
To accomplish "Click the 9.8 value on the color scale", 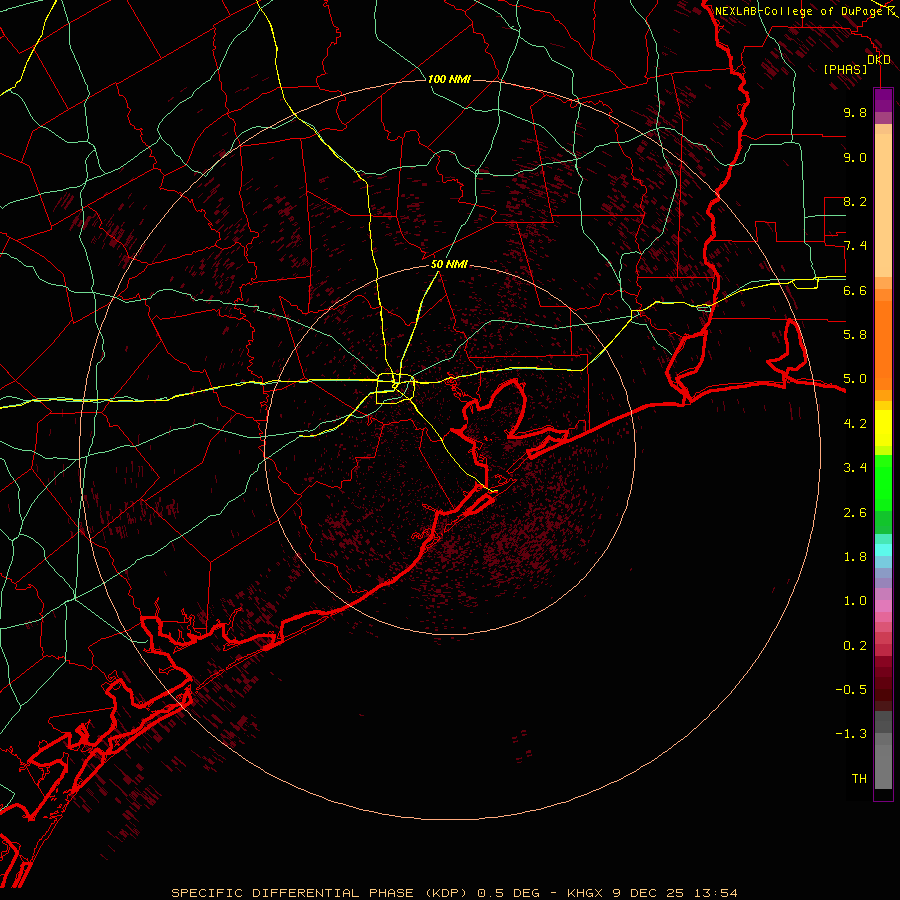I will click(x=855, y=112).
